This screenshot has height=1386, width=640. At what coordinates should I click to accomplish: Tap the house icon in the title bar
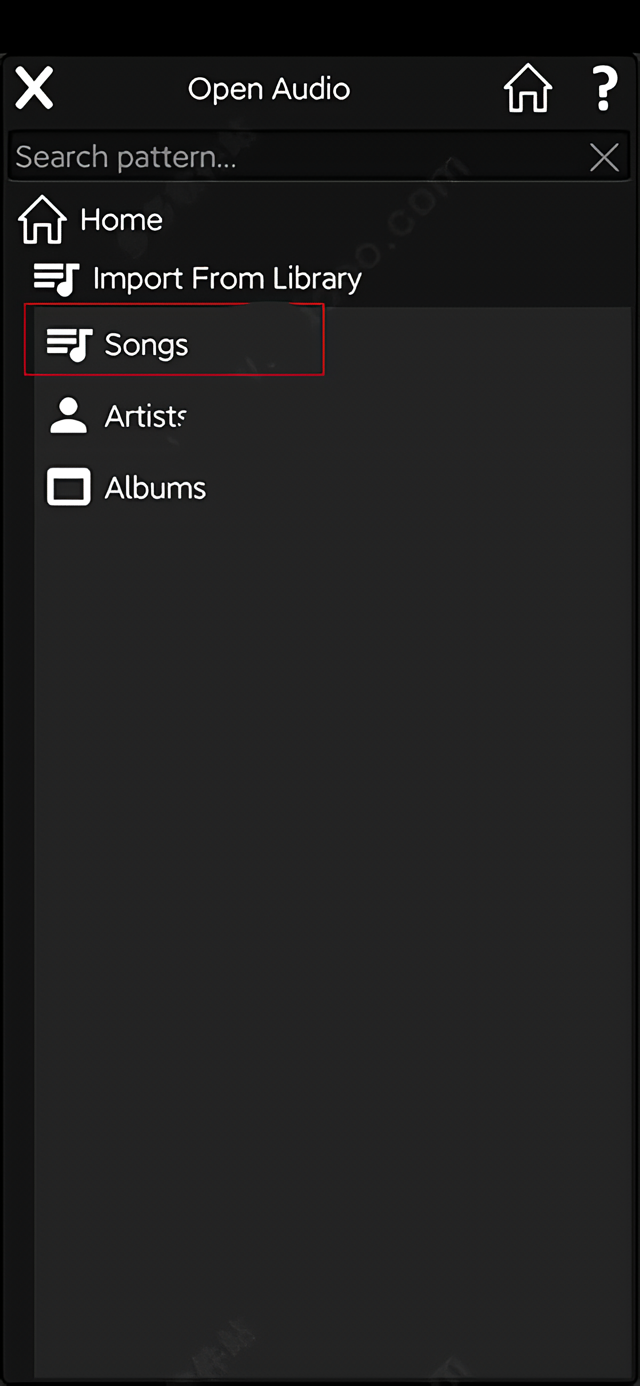[527, 89]
